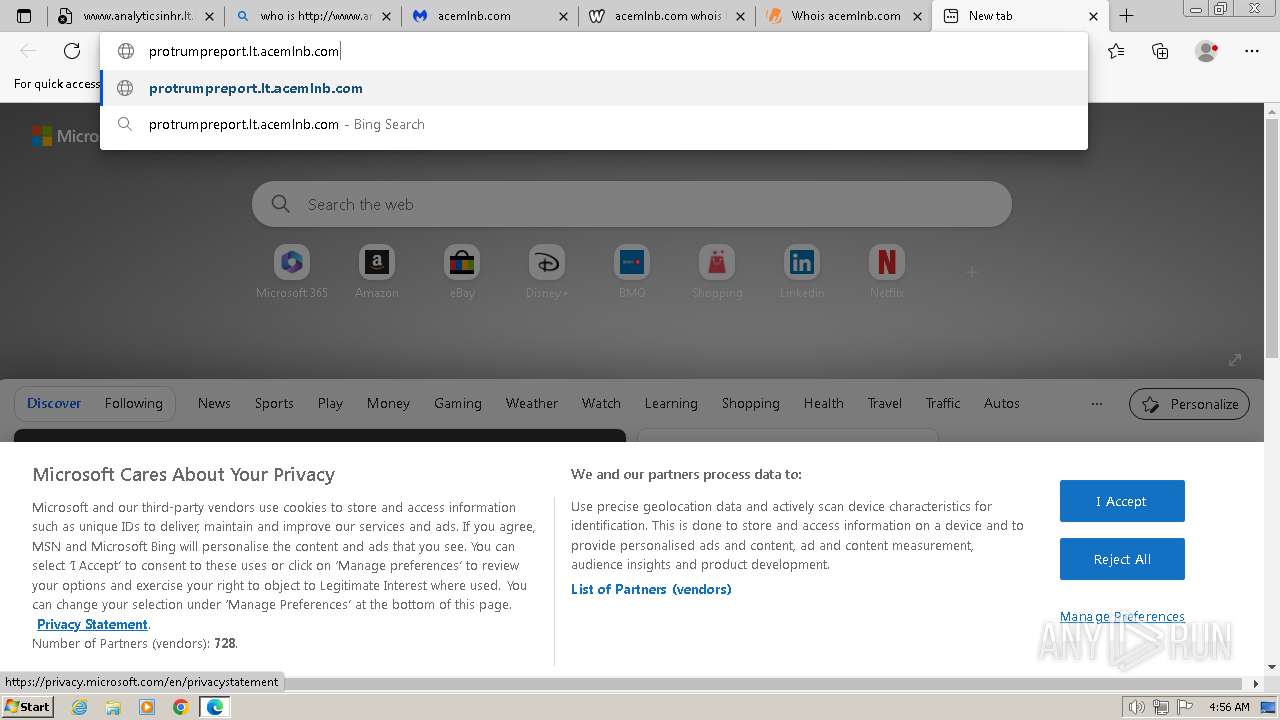
Task: Open Shopping feed category
Action: [x=751, y=403]
